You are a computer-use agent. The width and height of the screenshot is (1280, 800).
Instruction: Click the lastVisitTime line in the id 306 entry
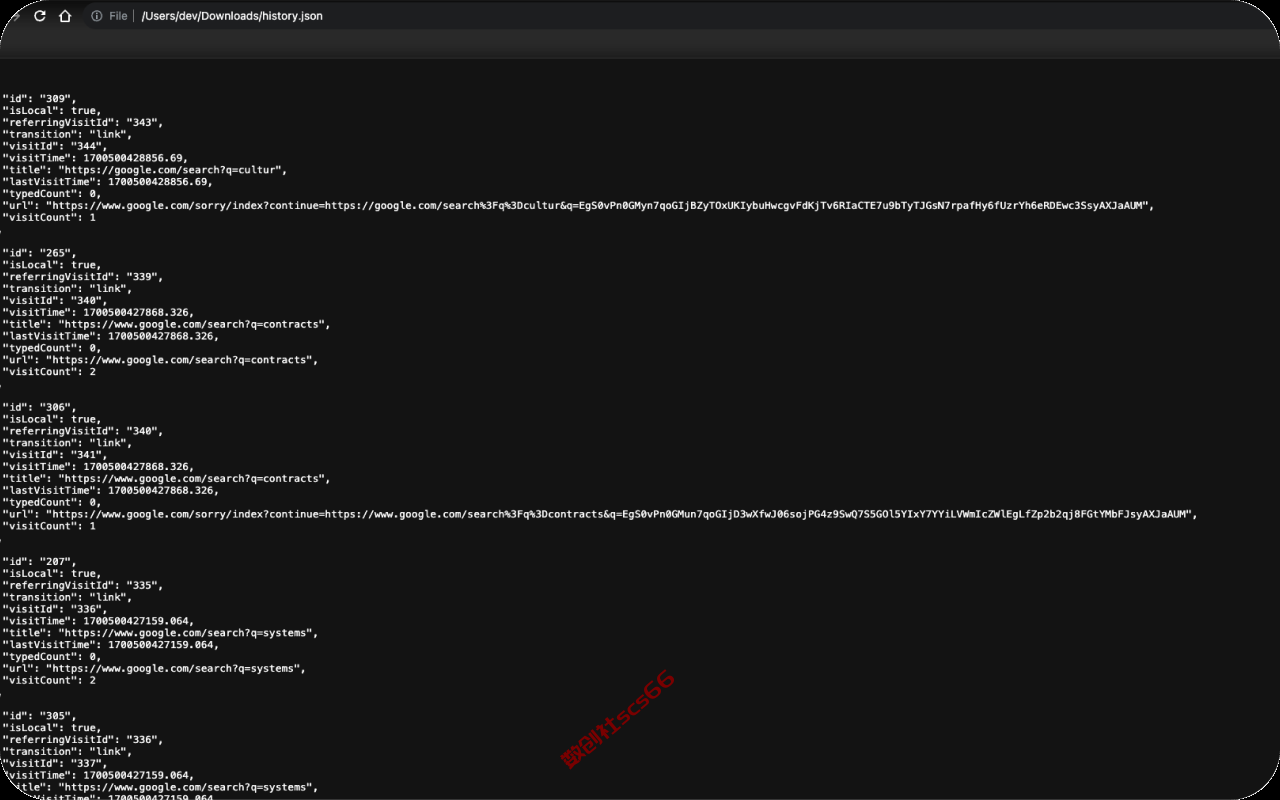[x=110, y=491]
